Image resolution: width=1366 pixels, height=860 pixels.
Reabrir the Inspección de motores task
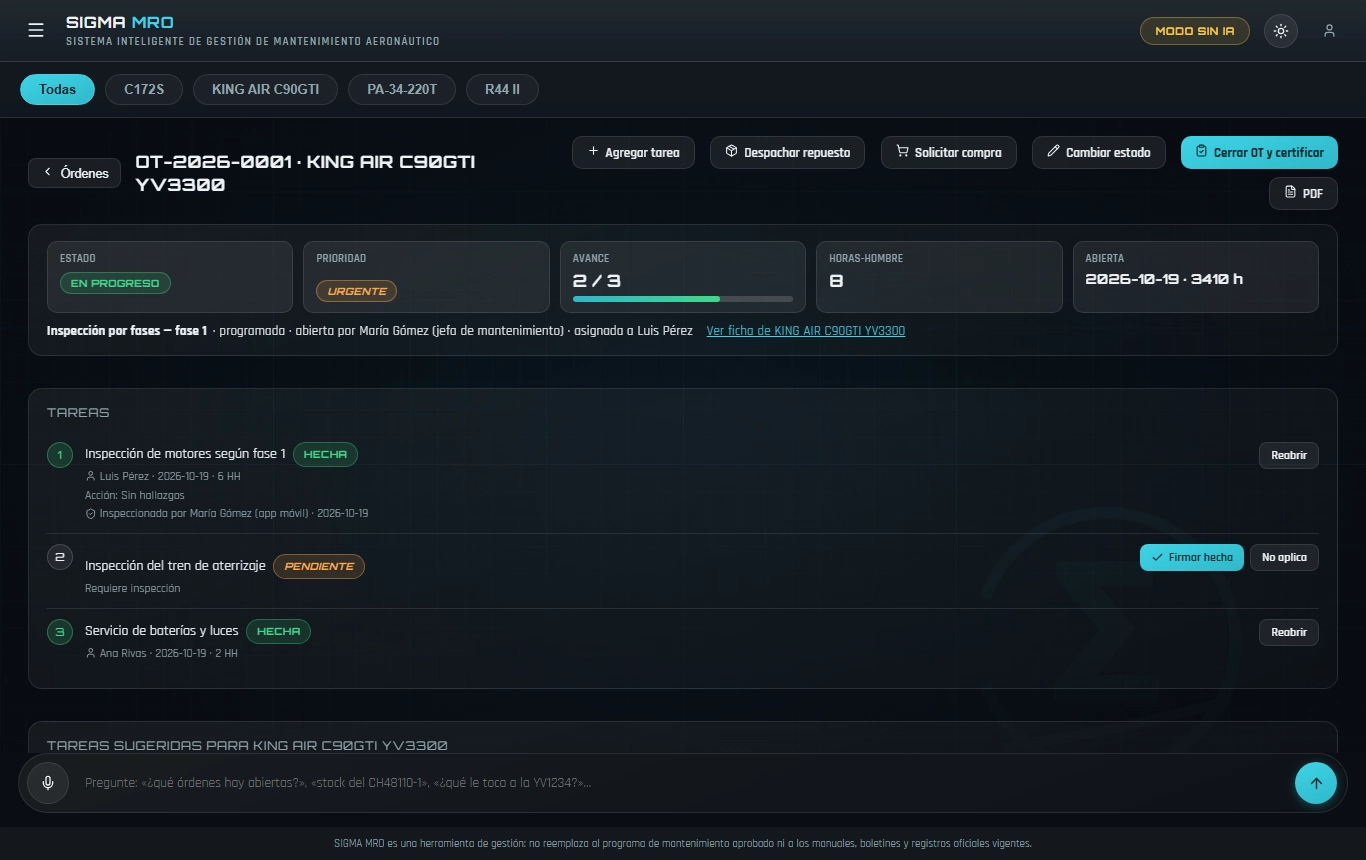tap(1289, 455)
